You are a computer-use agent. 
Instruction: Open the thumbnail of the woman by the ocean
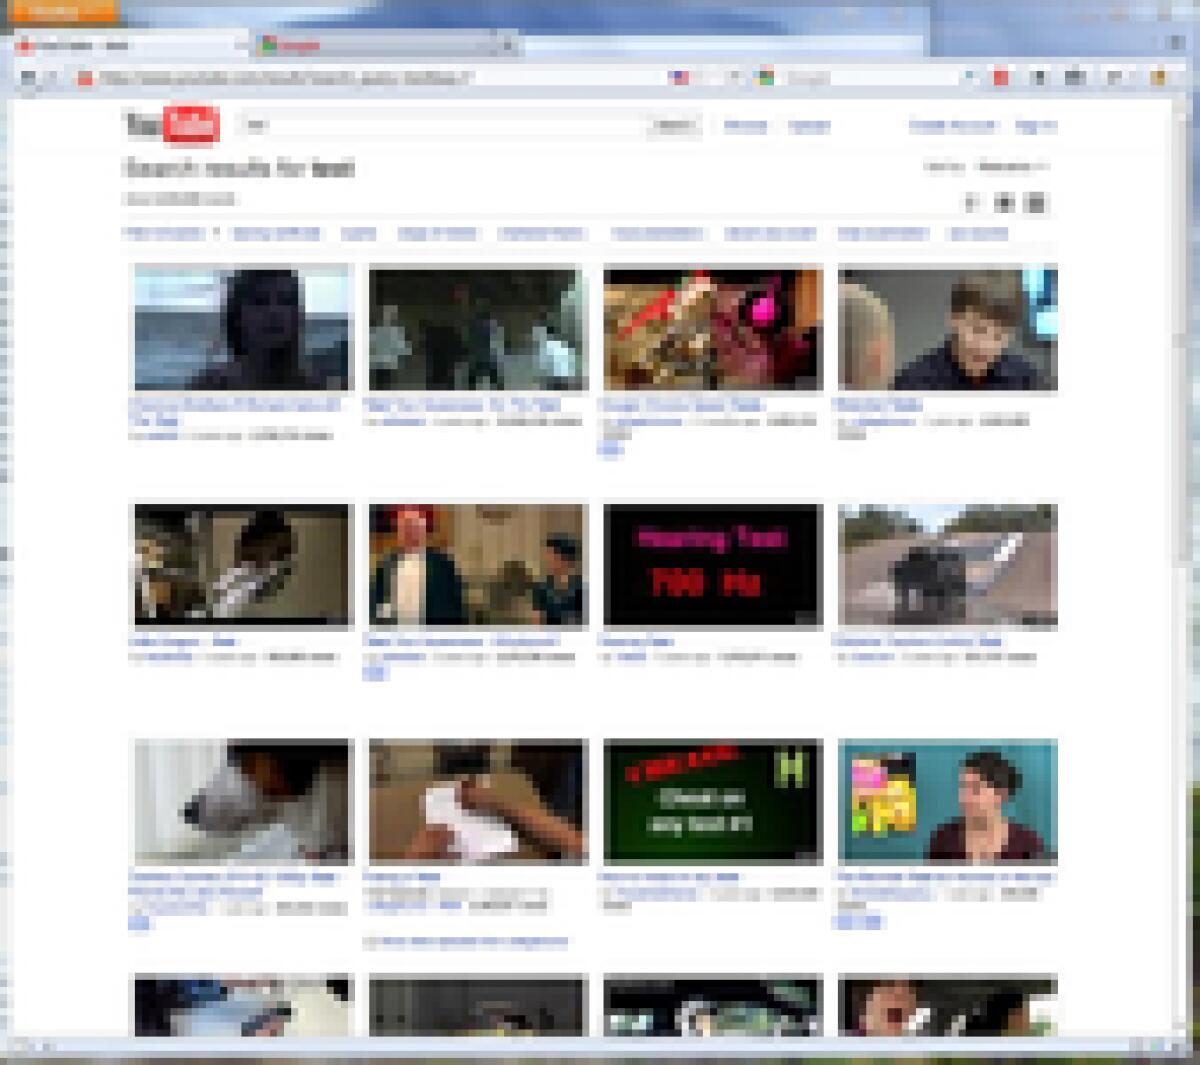[x=243, y=327]
